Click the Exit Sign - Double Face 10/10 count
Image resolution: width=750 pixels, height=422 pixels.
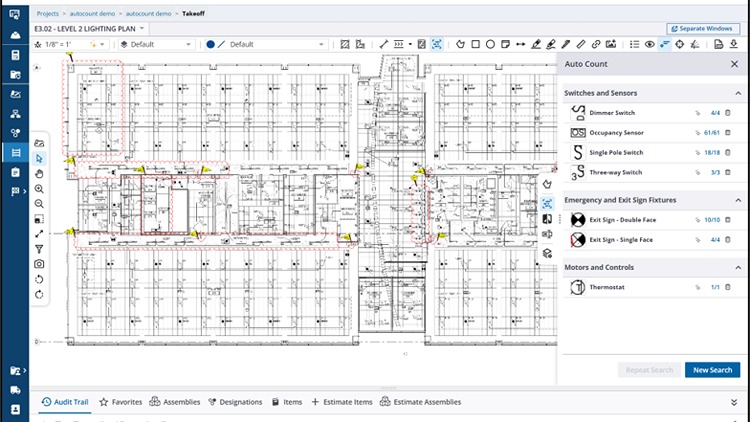click(712, 220)
